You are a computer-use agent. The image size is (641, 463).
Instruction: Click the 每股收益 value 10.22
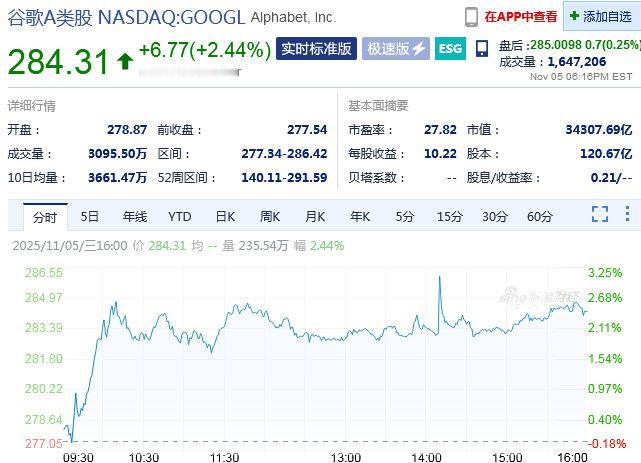click(440, 154)
